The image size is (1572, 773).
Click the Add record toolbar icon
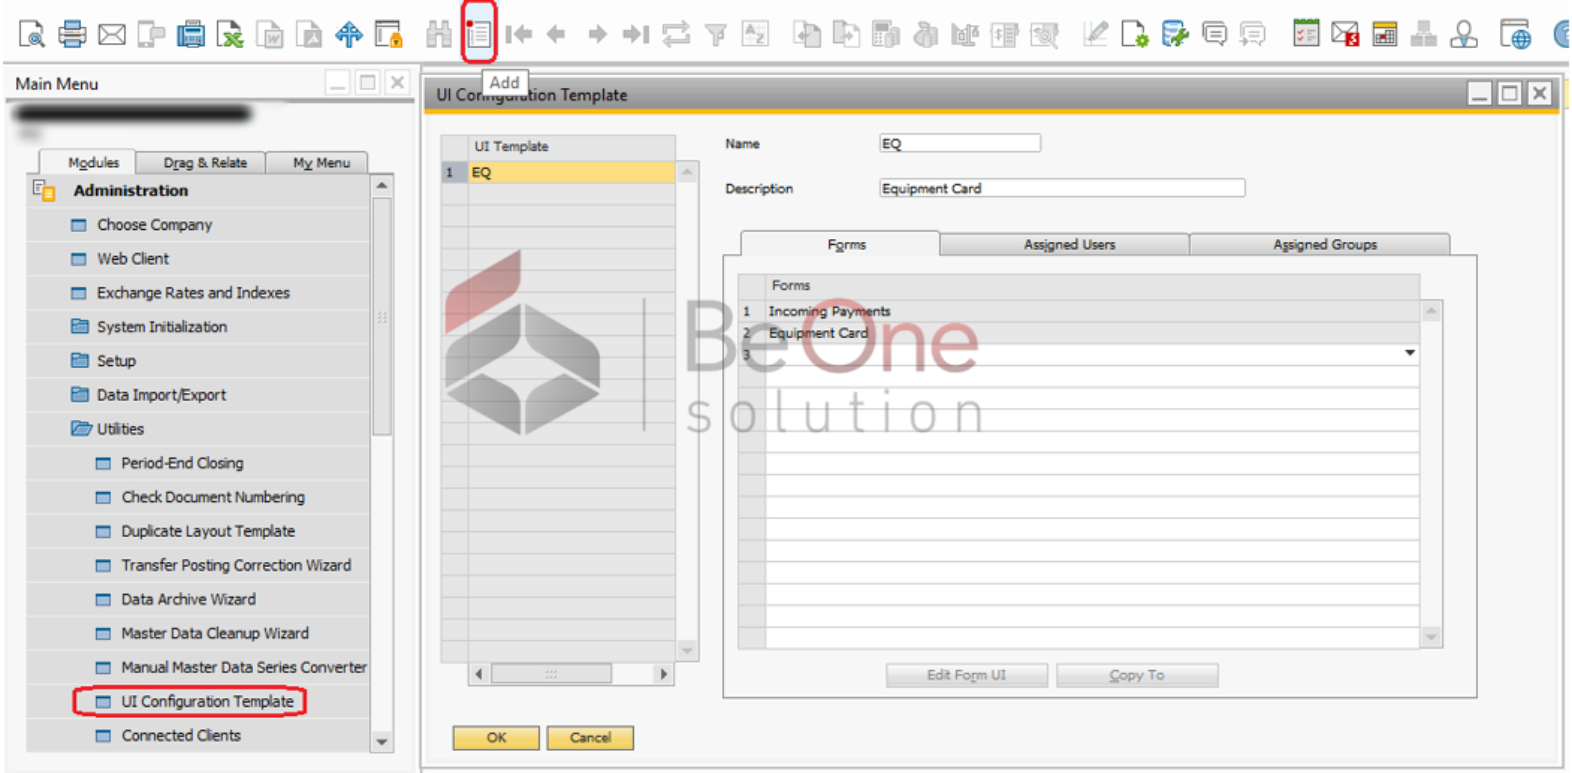click(479, 34)
